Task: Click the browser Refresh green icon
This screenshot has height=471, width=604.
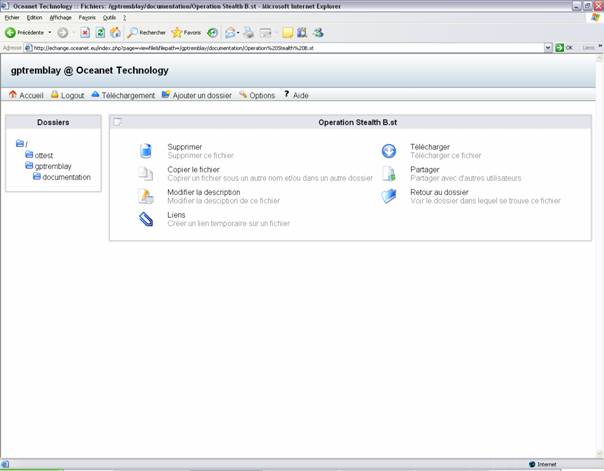Action: tap(100, 33)
